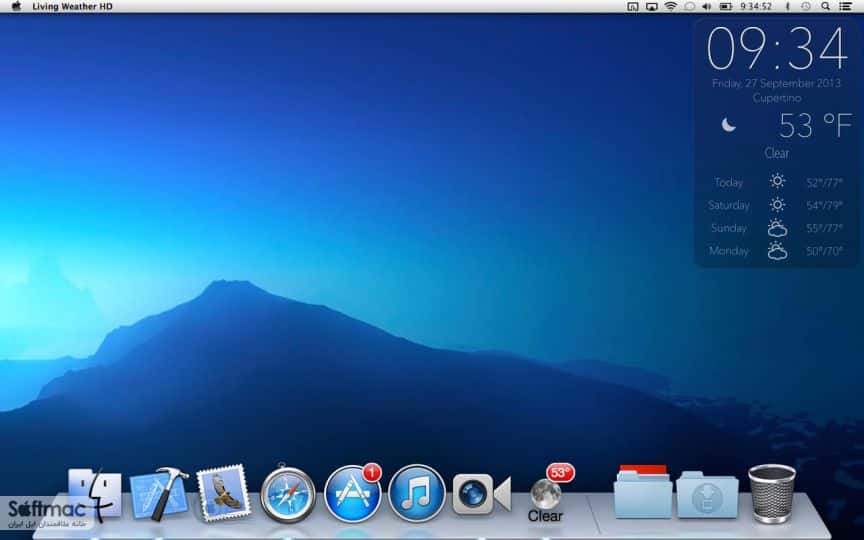The width and height of the screenshot is (864, 540).
Task: Open the Downloads folder stack
Action: pos(708,494)
